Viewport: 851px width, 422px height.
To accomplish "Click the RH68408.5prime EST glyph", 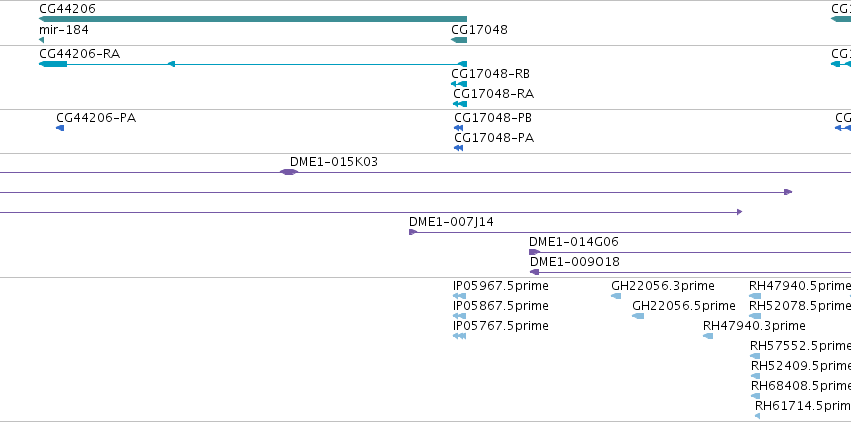I will 755,396.
